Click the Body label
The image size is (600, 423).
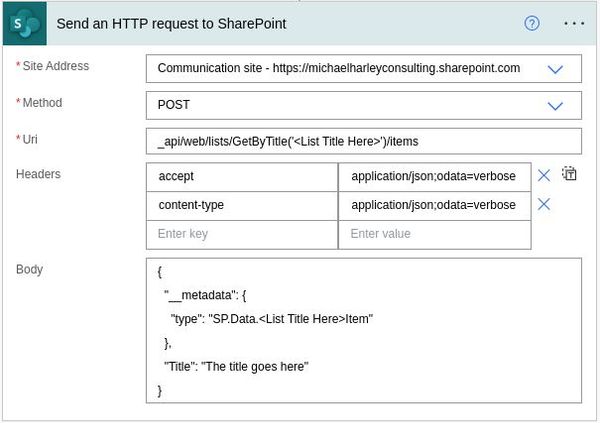[x=29, y=269]
